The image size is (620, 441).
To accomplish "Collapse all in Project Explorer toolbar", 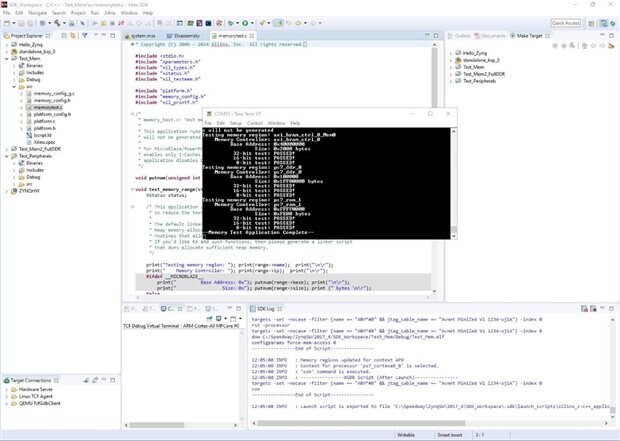I will (66, 35).
